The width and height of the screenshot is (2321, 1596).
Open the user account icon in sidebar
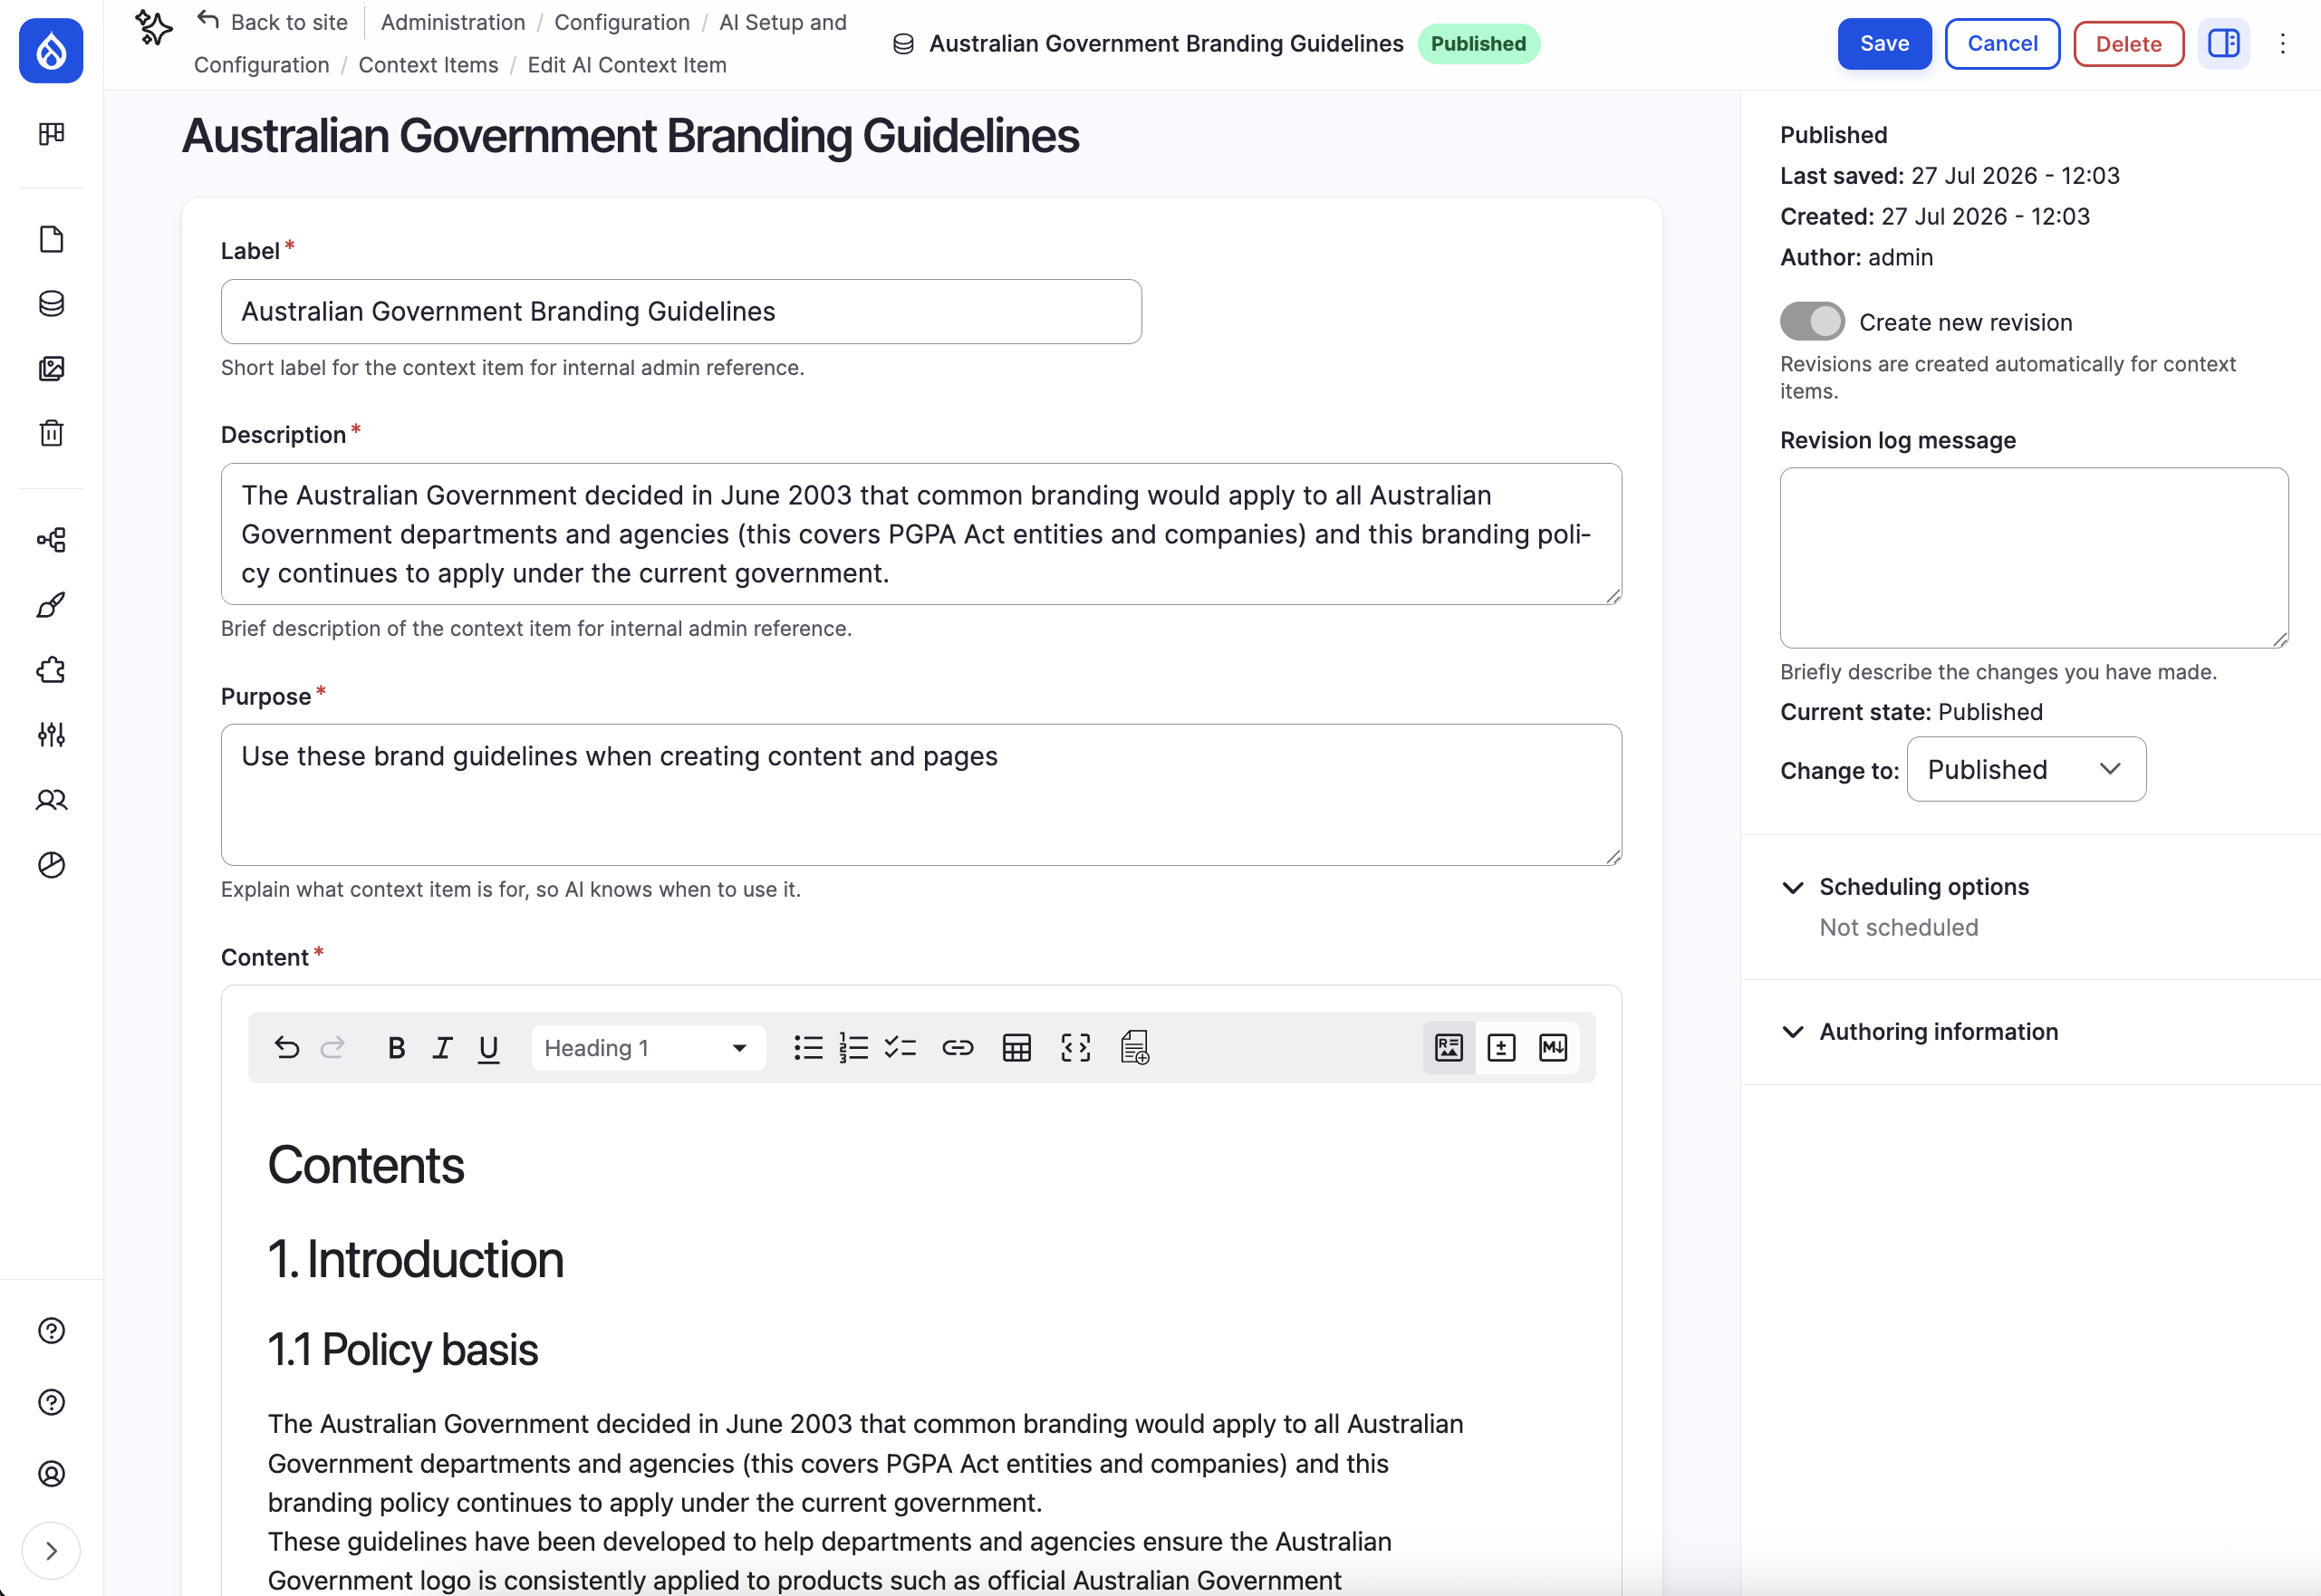click(51, 1473)
